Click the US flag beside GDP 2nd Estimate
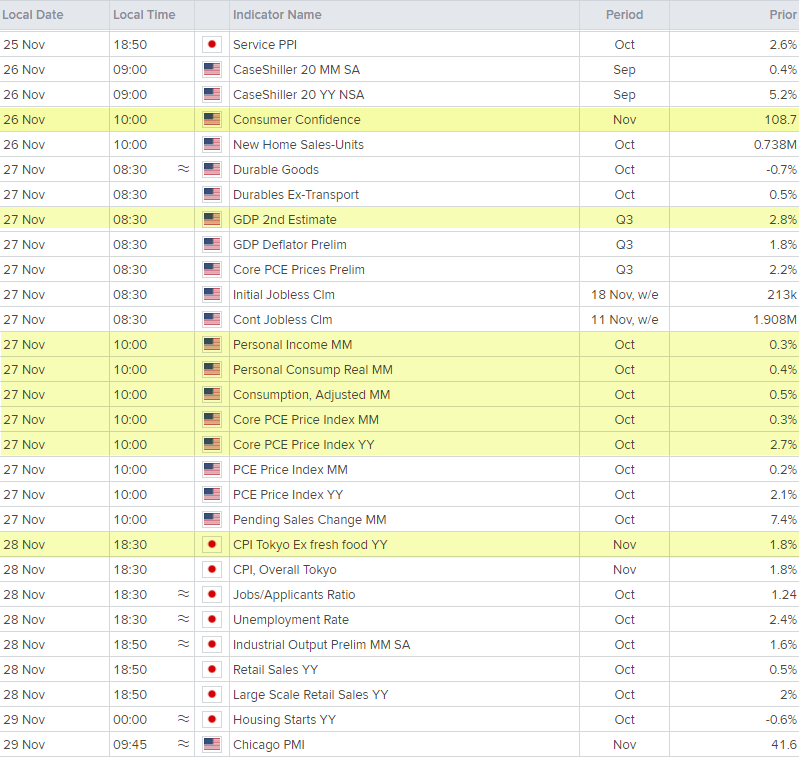The width and height of the screenshot is (799, 757). 211,220
